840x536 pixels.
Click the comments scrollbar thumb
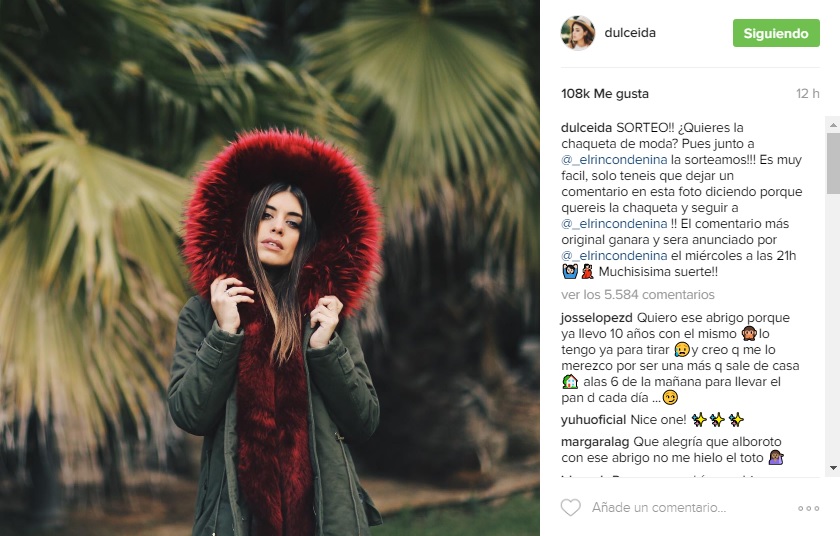[x=833, y=163]
